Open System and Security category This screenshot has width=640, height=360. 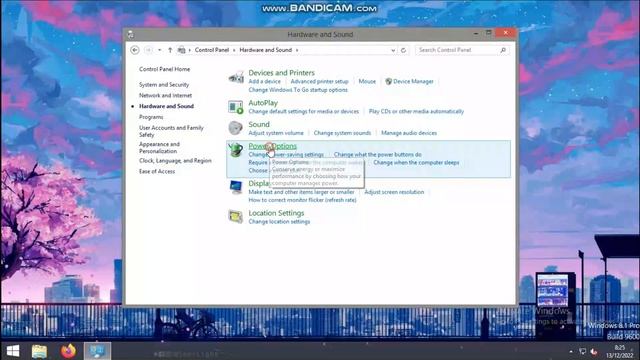pyautogui.click(x=164, y=84)
